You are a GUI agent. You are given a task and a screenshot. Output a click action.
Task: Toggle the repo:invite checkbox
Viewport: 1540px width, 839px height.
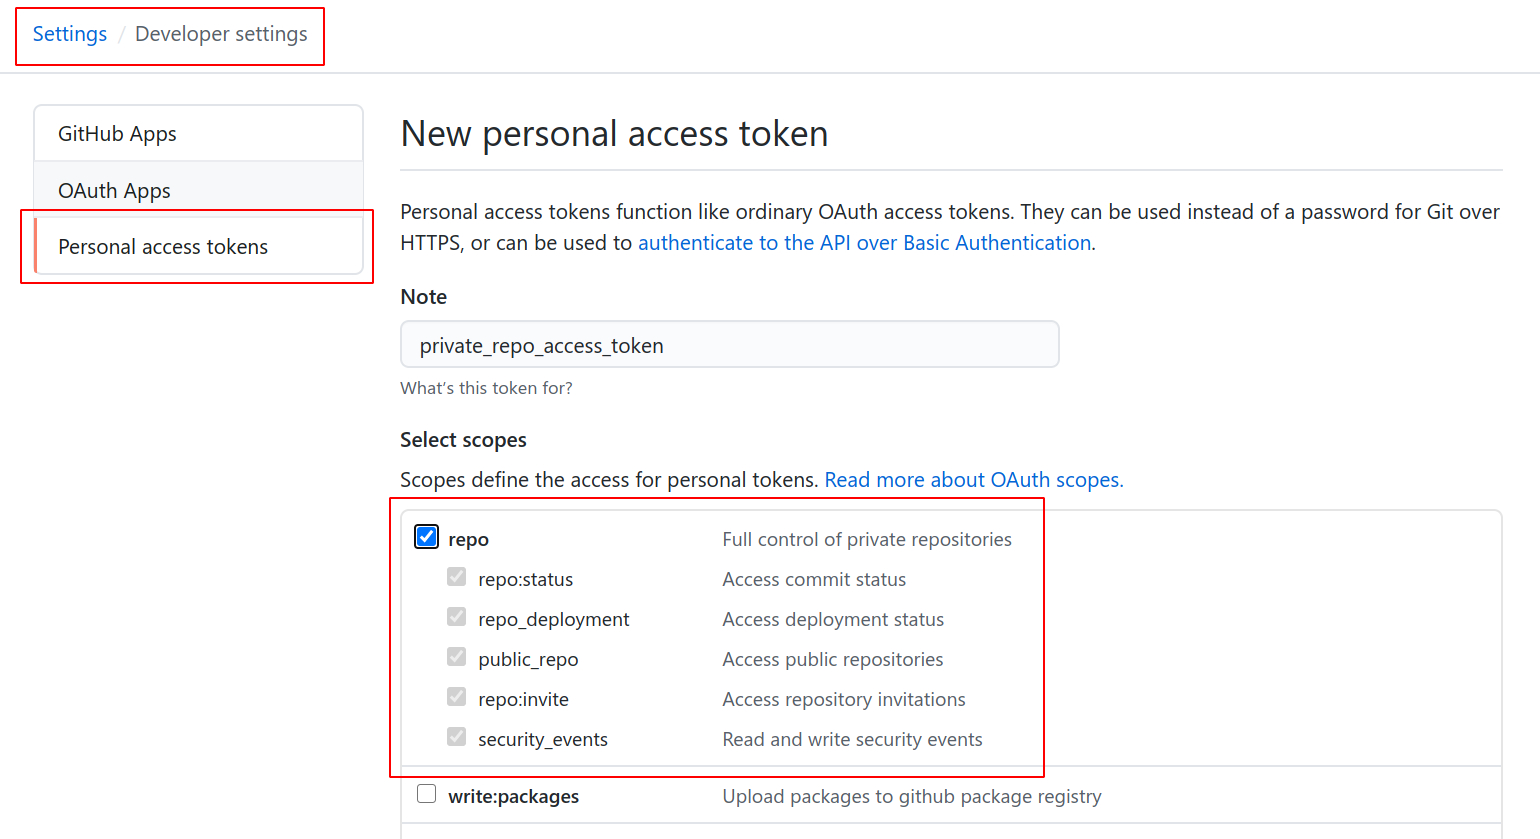coord(457,697)
